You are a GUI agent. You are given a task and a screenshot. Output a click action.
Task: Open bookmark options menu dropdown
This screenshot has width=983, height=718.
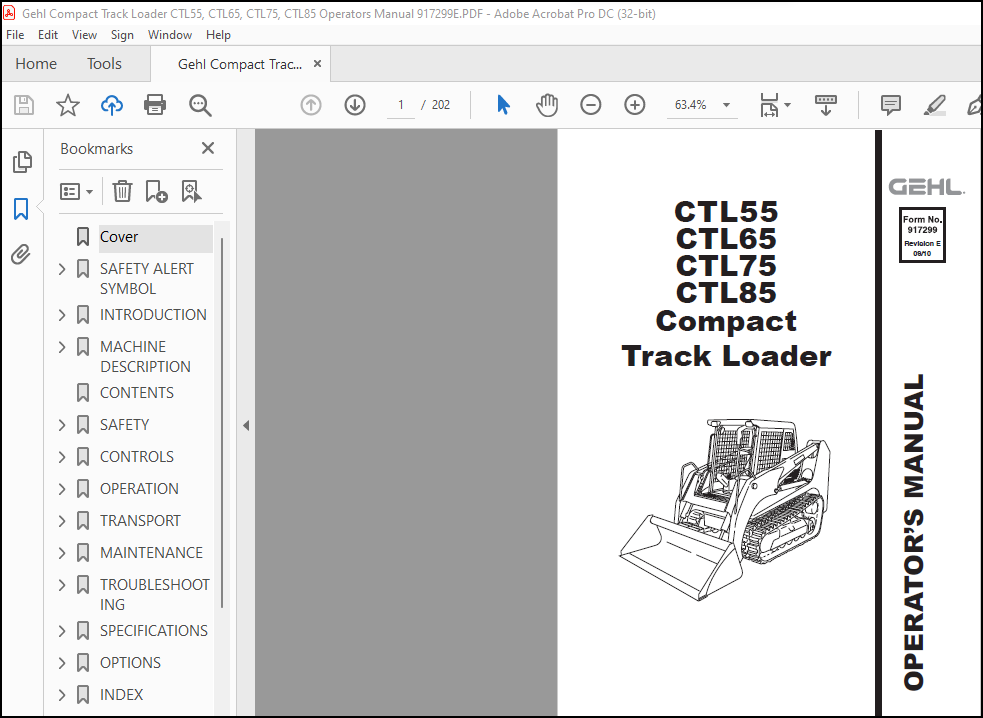76,191
